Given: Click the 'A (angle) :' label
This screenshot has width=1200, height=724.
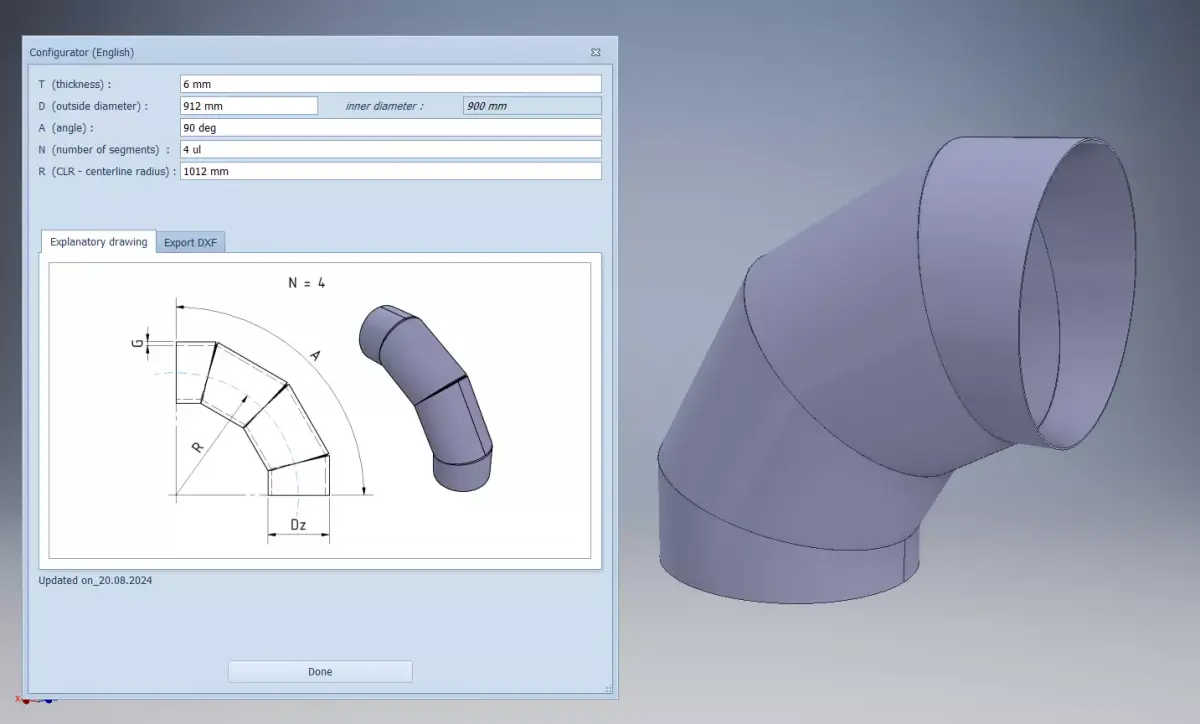Looking at the screenshot, I should click(x=66, y=128).
